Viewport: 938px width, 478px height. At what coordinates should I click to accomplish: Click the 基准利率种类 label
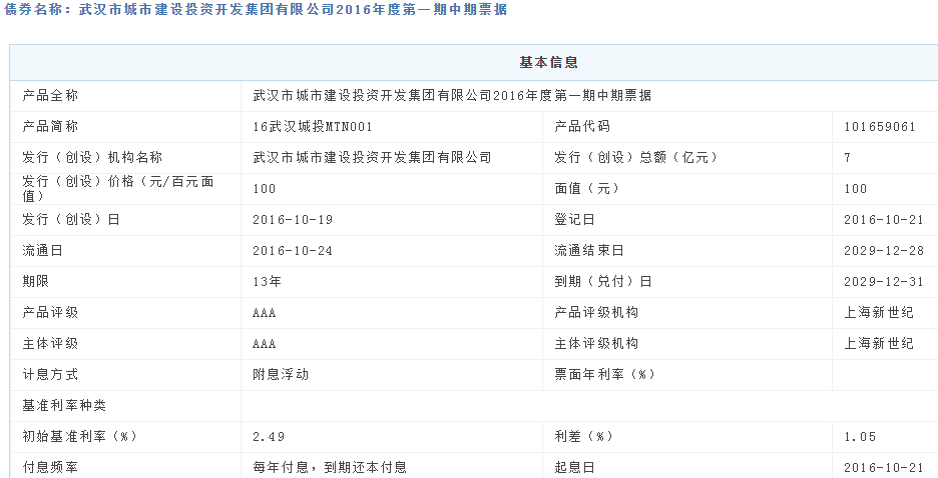(x=64, y=406)
